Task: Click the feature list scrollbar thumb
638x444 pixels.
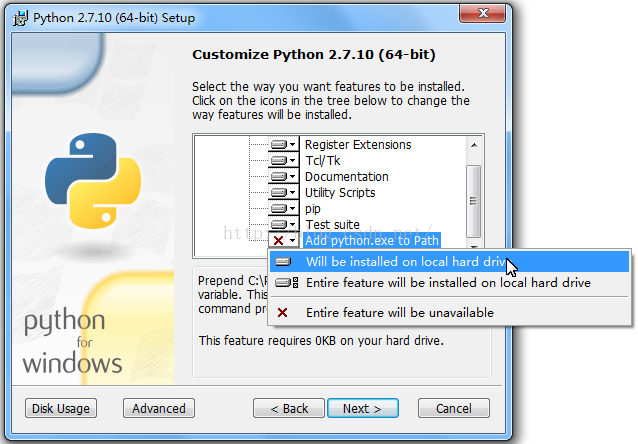Action: [474, 201]
